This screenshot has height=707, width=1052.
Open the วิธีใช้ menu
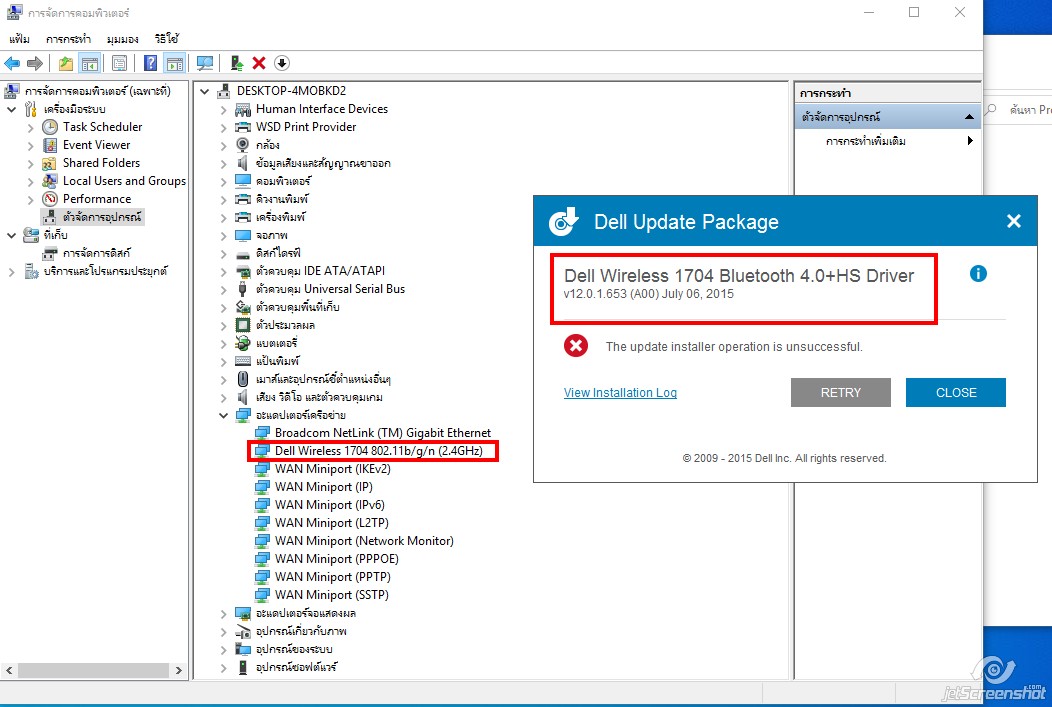point(166,39)
